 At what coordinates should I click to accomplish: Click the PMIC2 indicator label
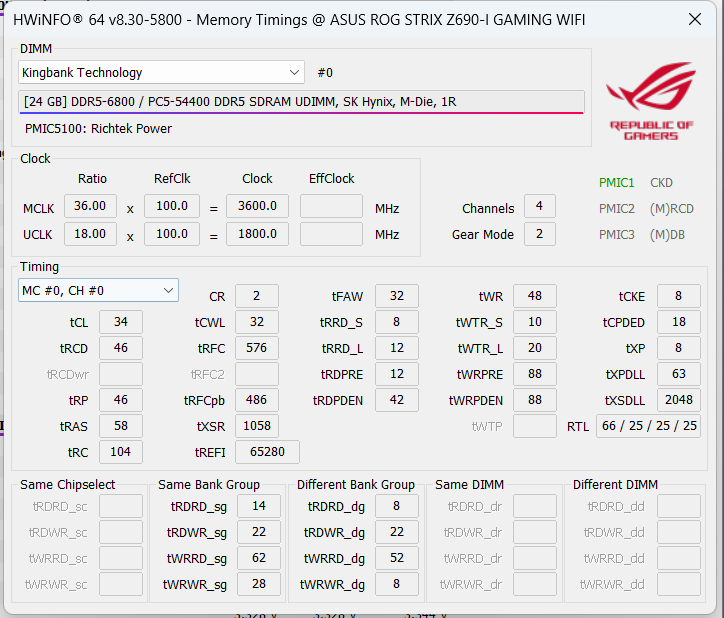(616, 209)
